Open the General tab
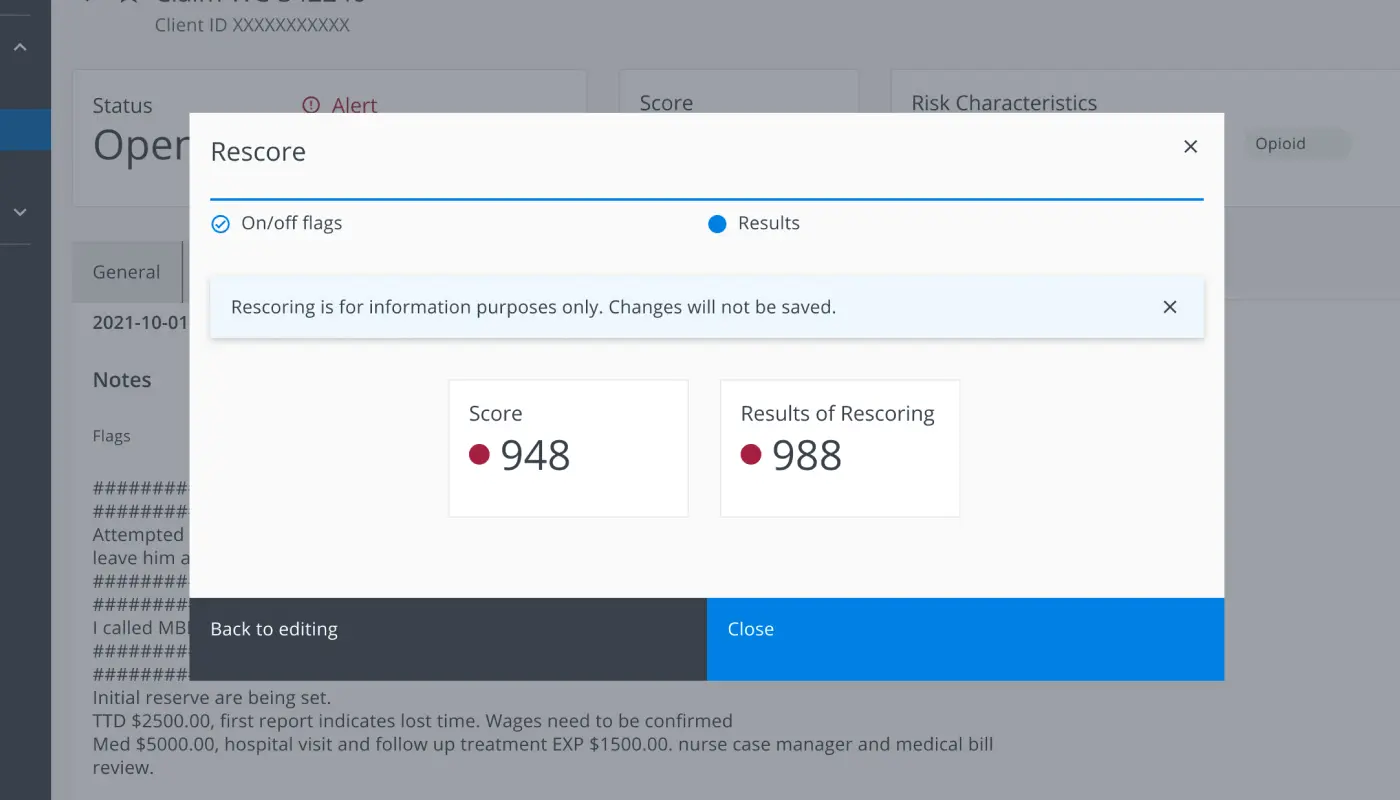Image resolution: width=1400 pixels, height=800 pixels. coord(126,272)
